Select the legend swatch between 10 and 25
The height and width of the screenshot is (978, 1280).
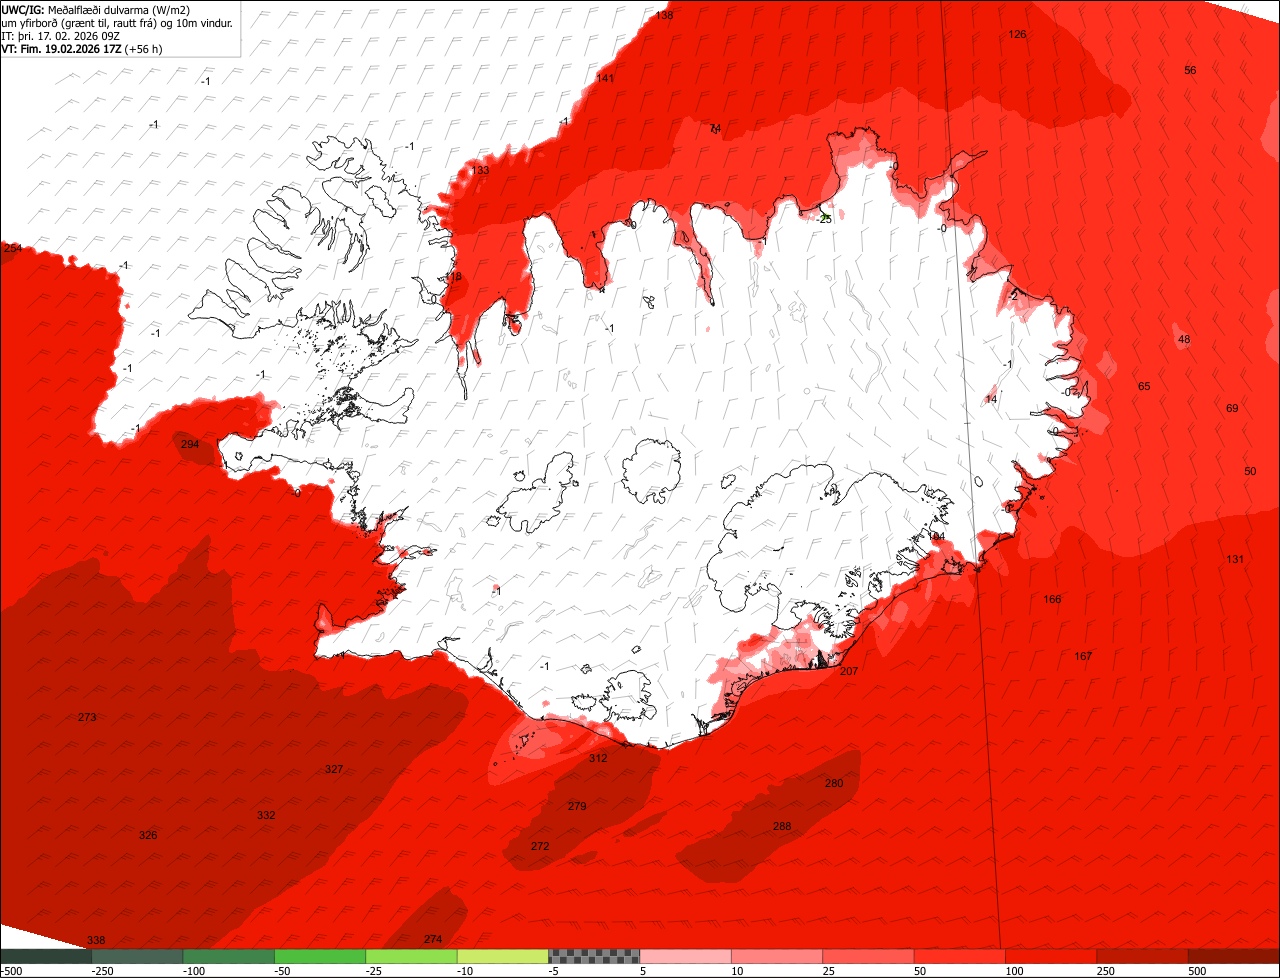[777, 956]
